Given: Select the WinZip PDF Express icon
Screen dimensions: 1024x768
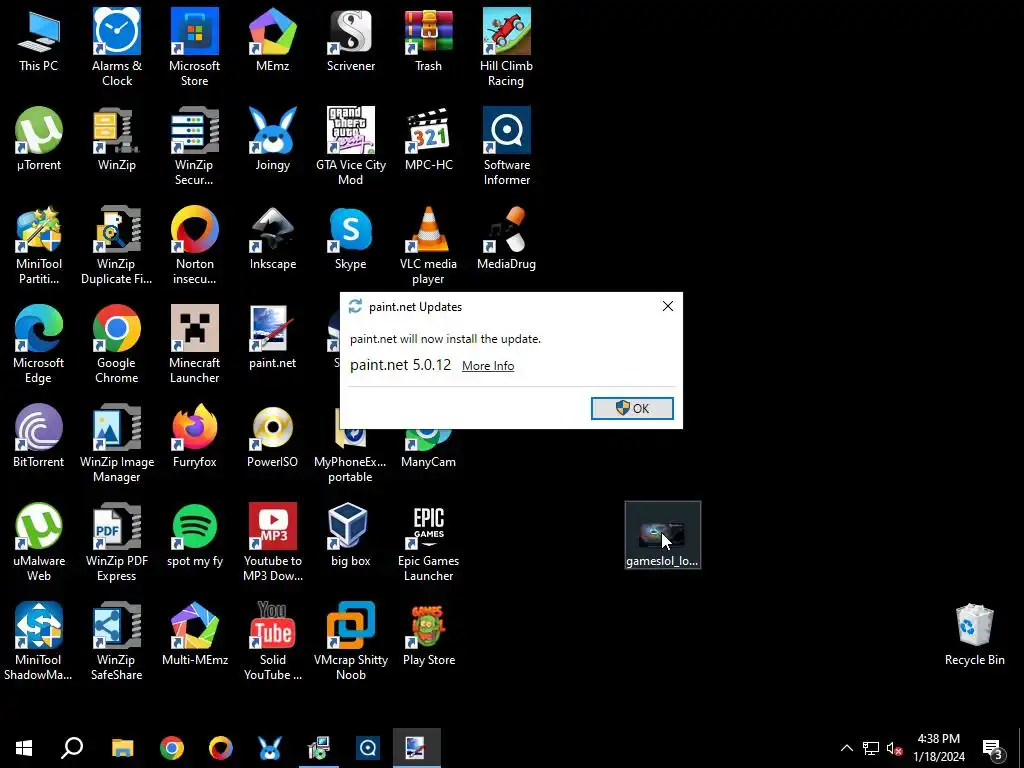Looking at the screenshot, I should [x=117, y=542].
